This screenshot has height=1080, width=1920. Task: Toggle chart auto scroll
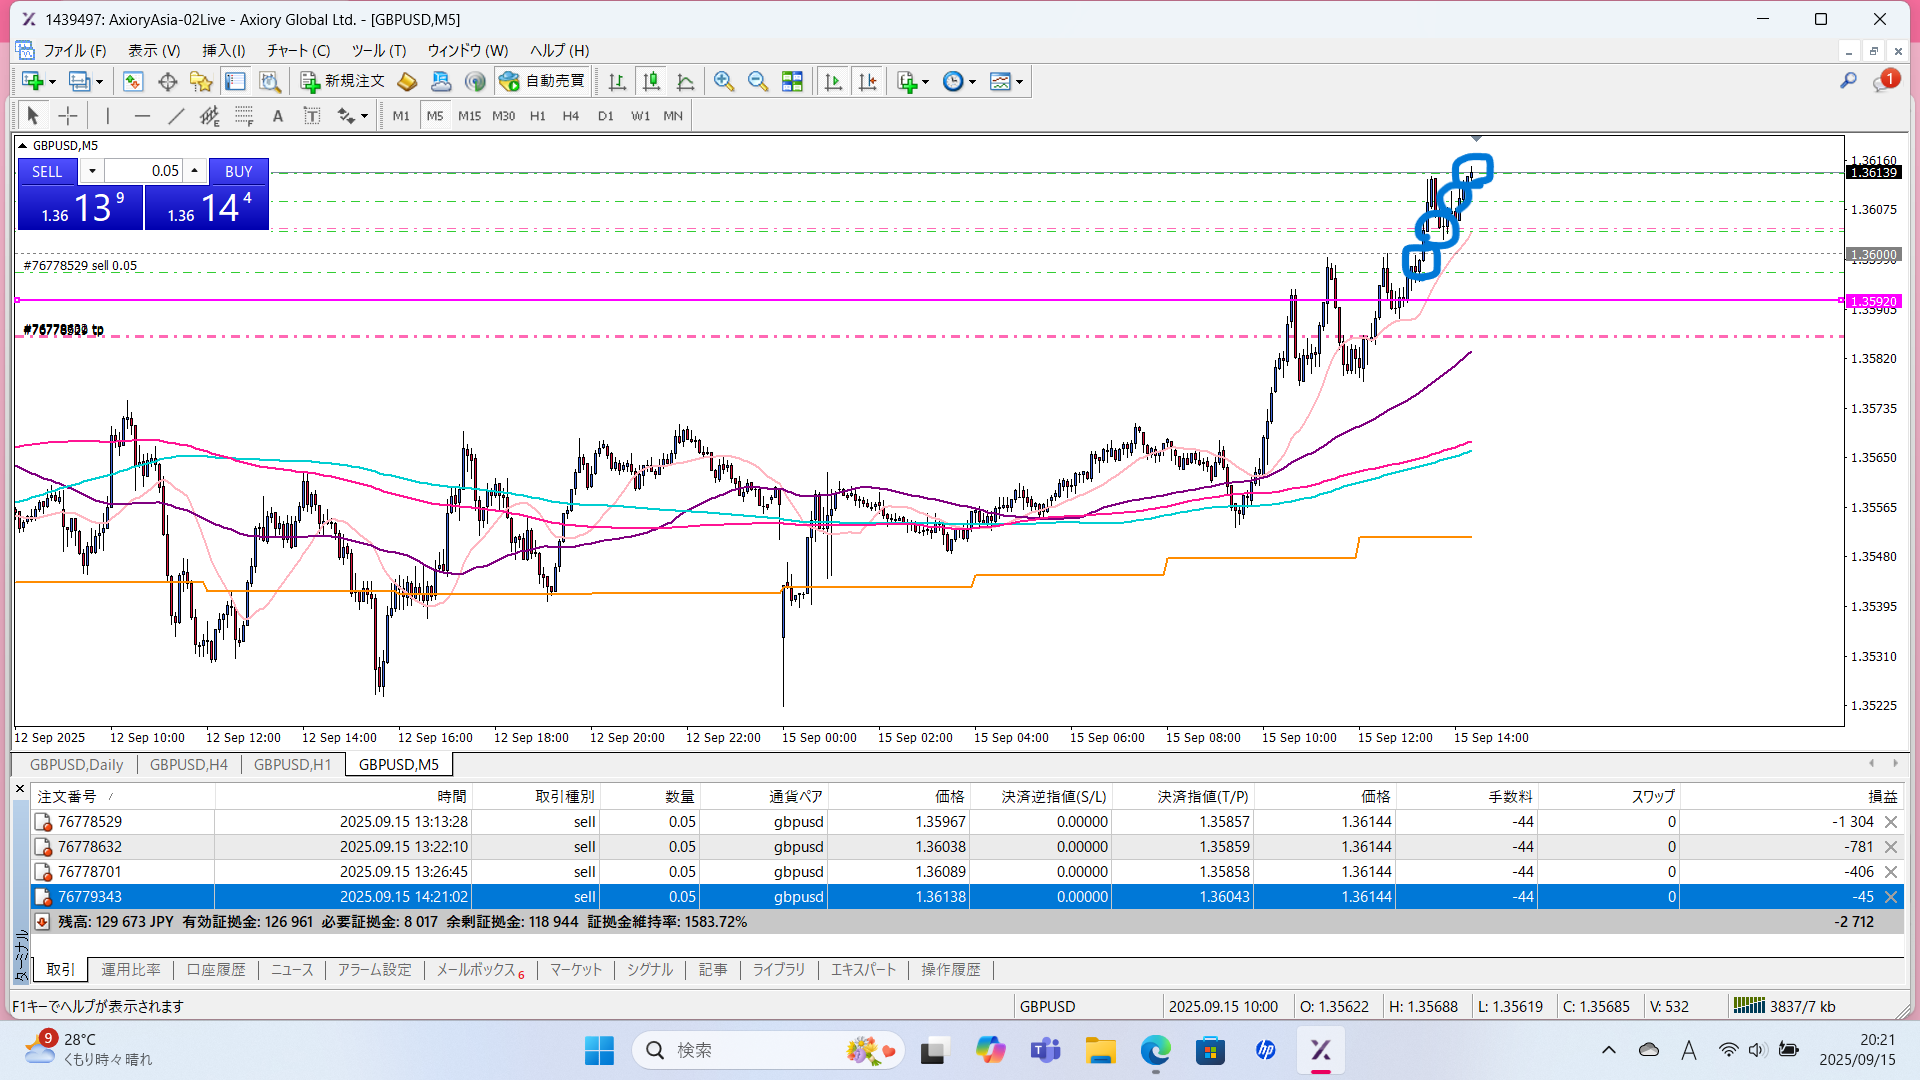click(833, 82)
